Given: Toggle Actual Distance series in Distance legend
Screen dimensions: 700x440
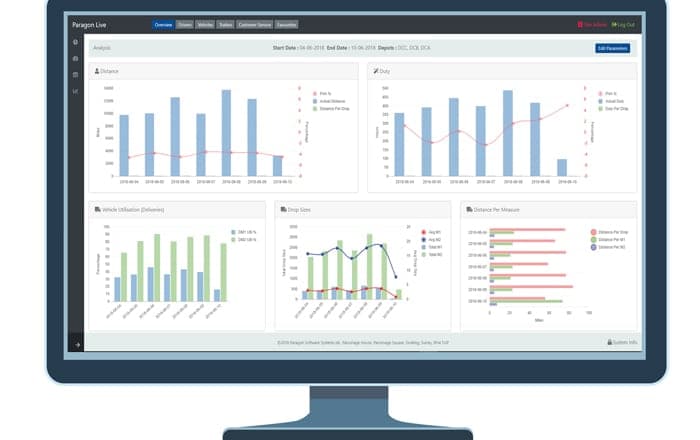Looking at the screenshot, I should pos(329,101).
